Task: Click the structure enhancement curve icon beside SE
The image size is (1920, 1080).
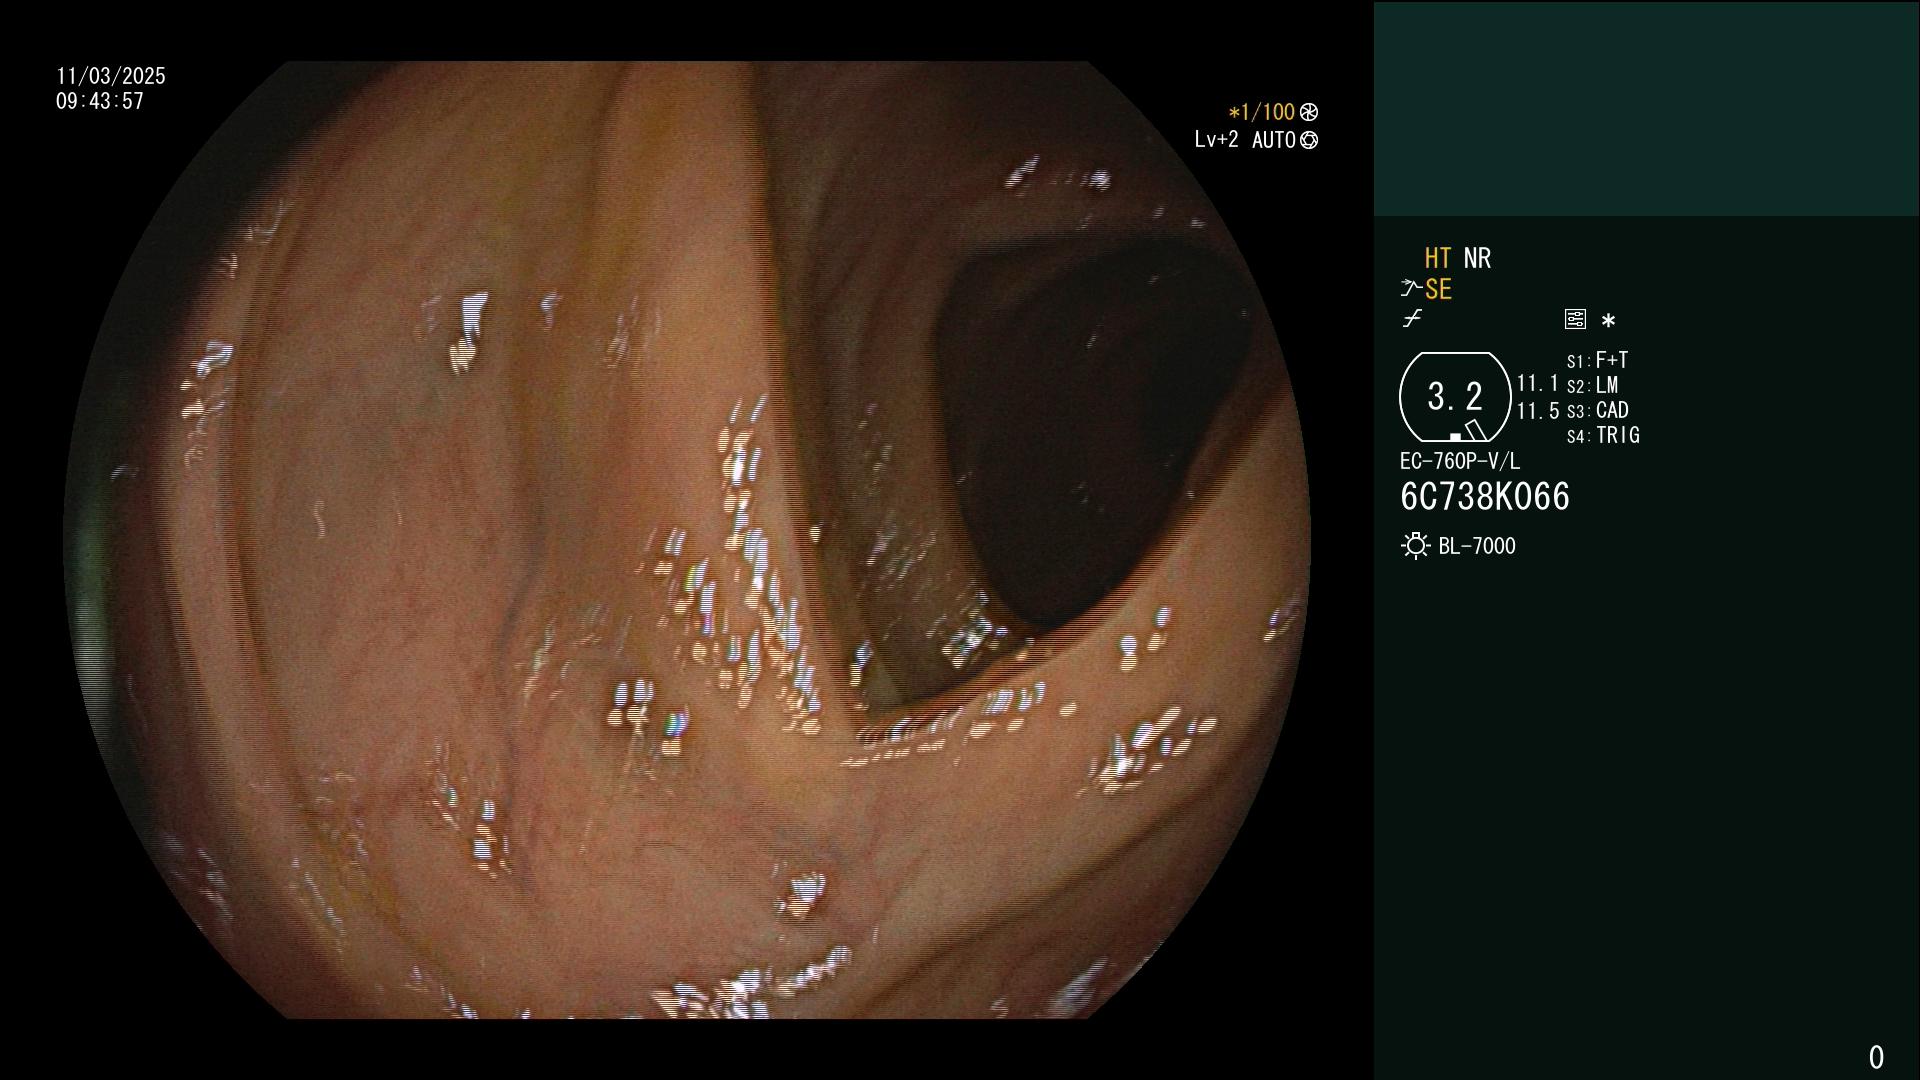Action: coord(1411,289)
